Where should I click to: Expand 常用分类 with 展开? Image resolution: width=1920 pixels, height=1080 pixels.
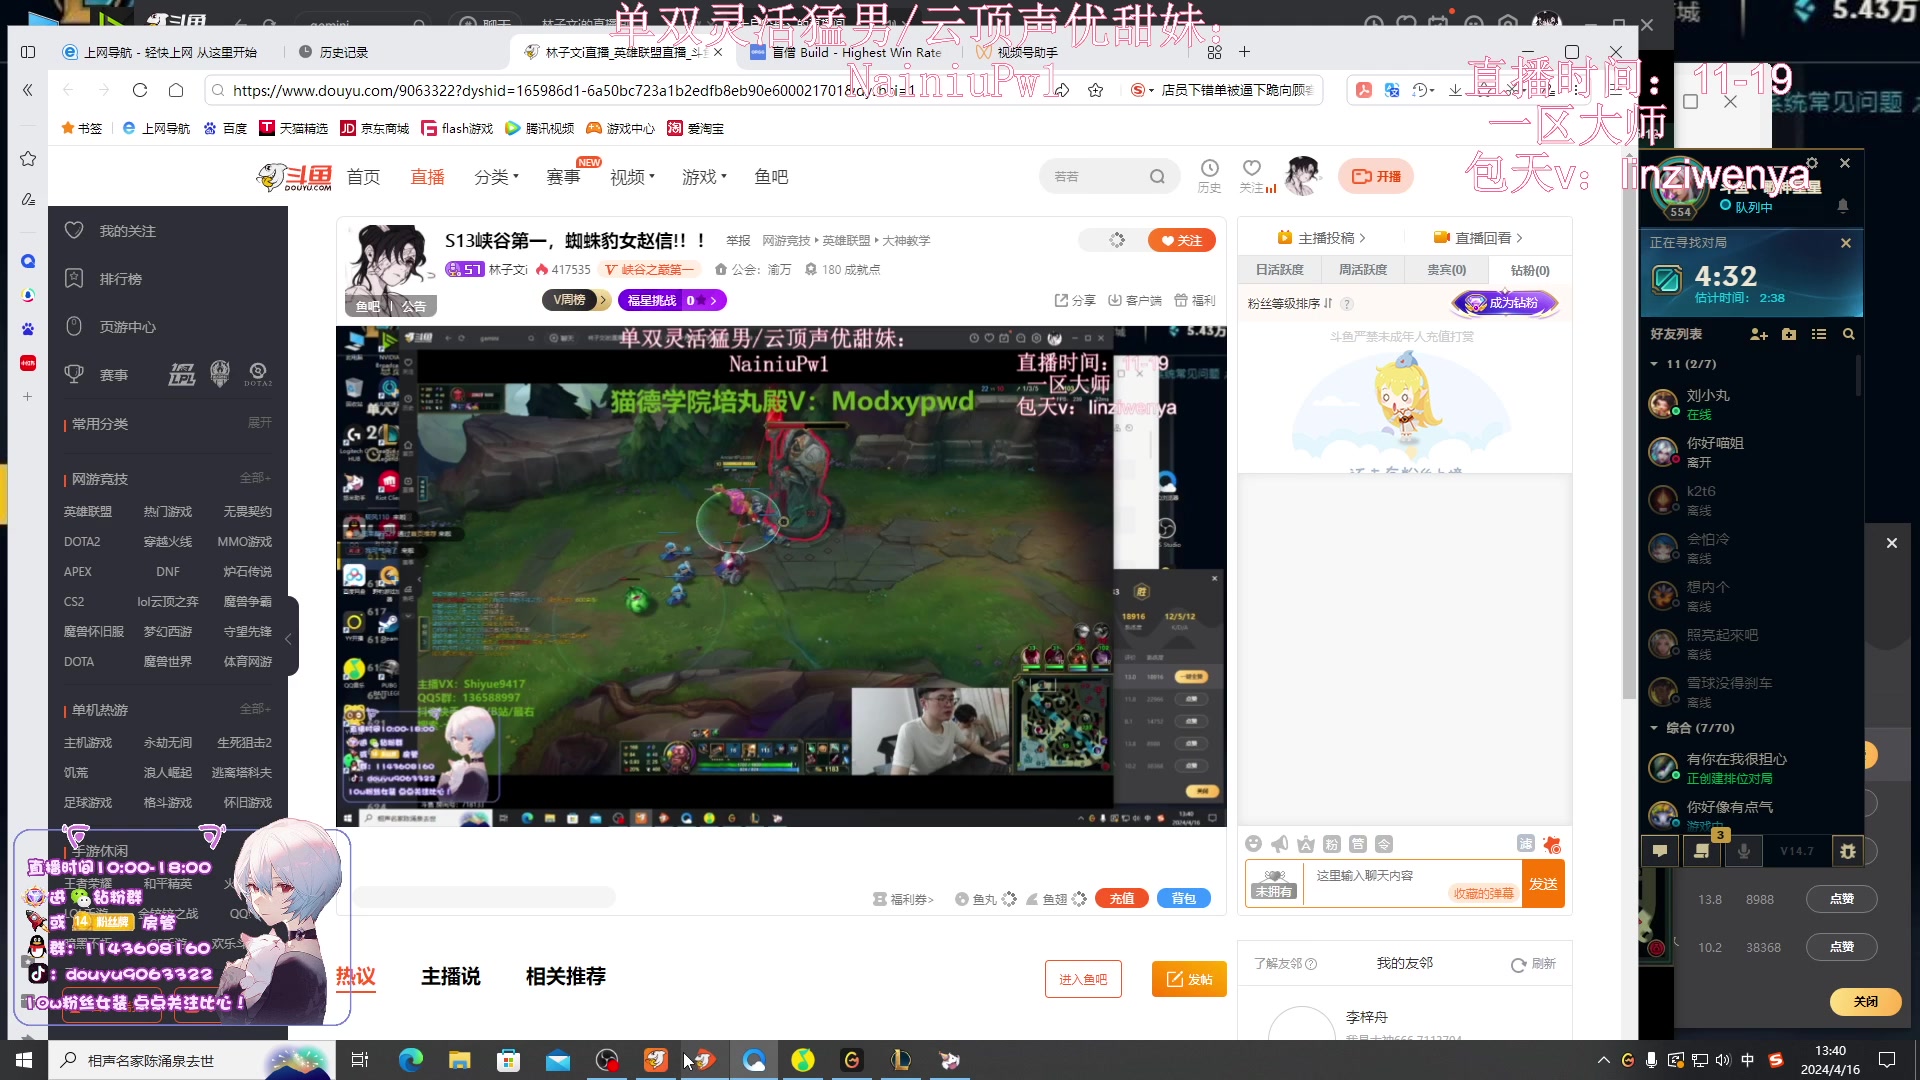(260, 423)
